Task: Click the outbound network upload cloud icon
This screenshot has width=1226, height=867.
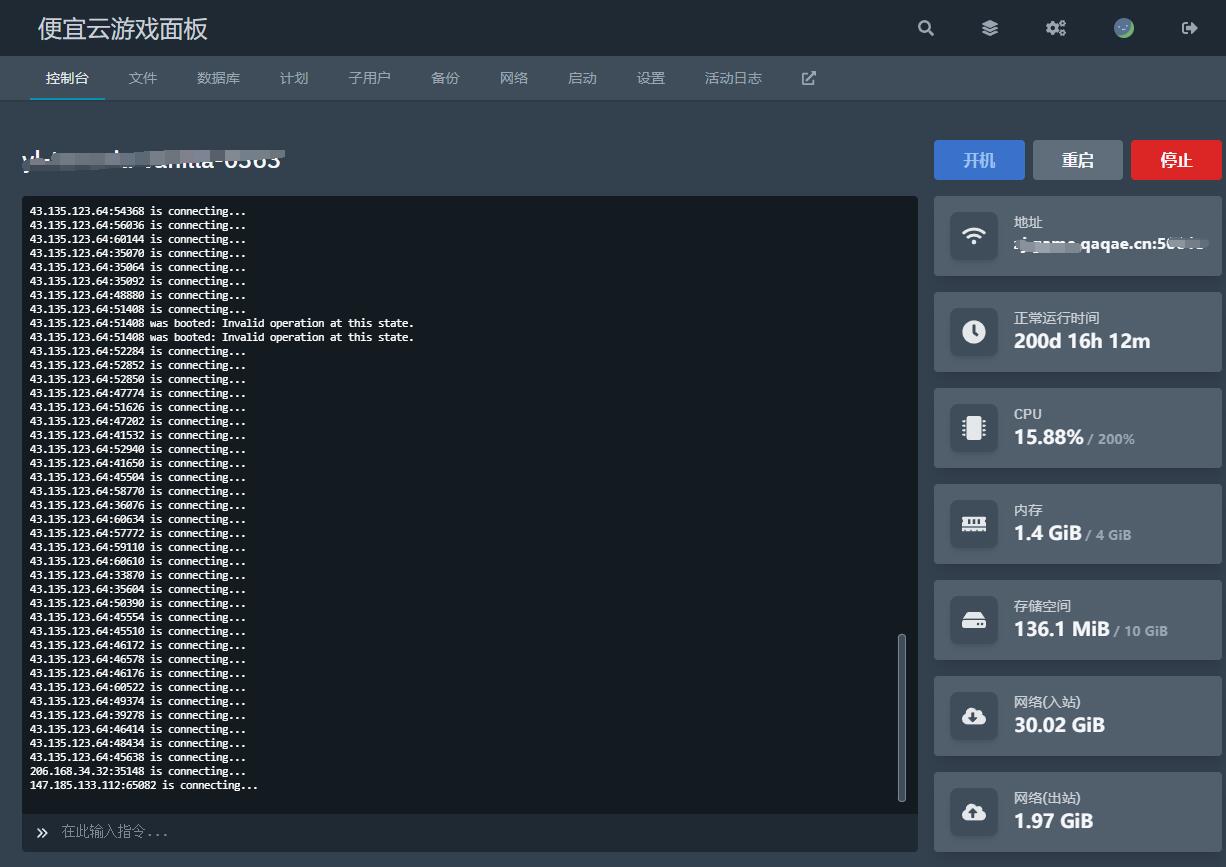Action: tap(974, 812)
